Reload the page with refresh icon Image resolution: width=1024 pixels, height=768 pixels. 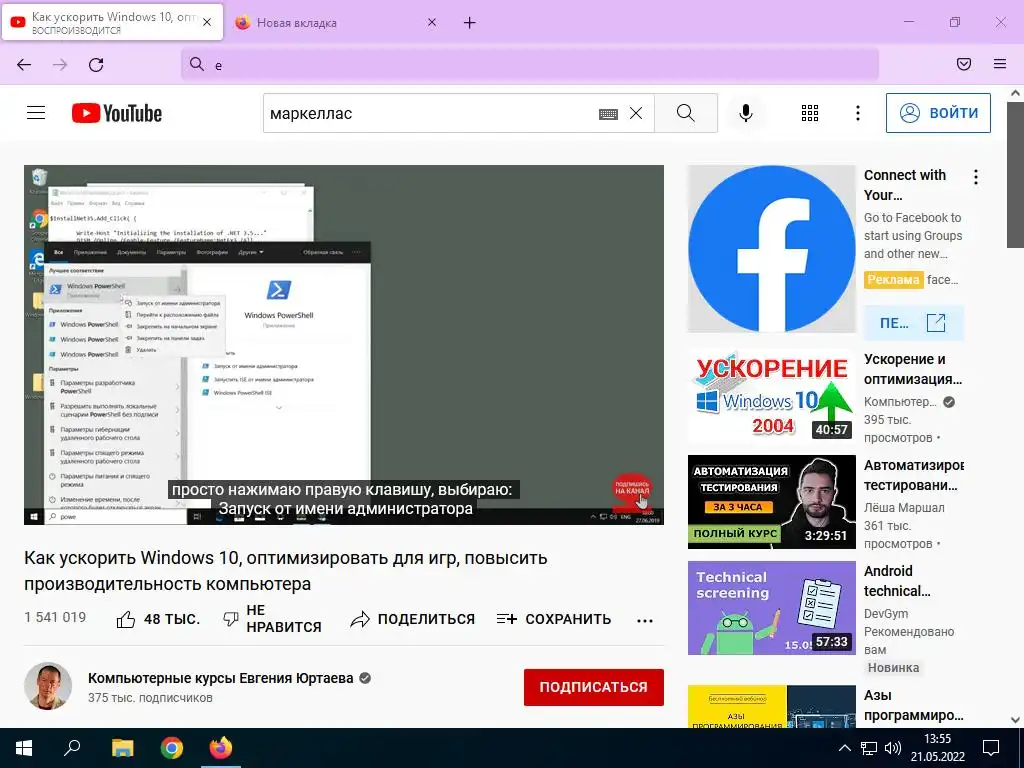pyautogui.click(x=96, y=65)
